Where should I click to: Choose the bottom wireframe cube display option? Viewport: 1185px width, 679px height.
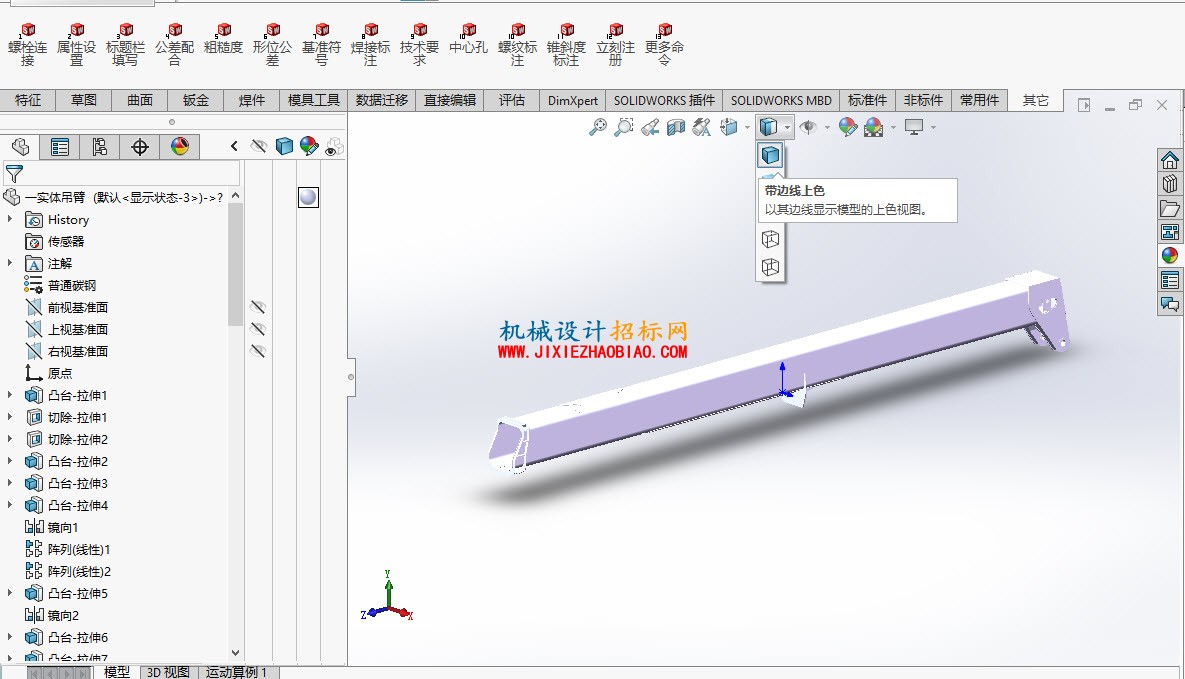click(x=770, y=267)
